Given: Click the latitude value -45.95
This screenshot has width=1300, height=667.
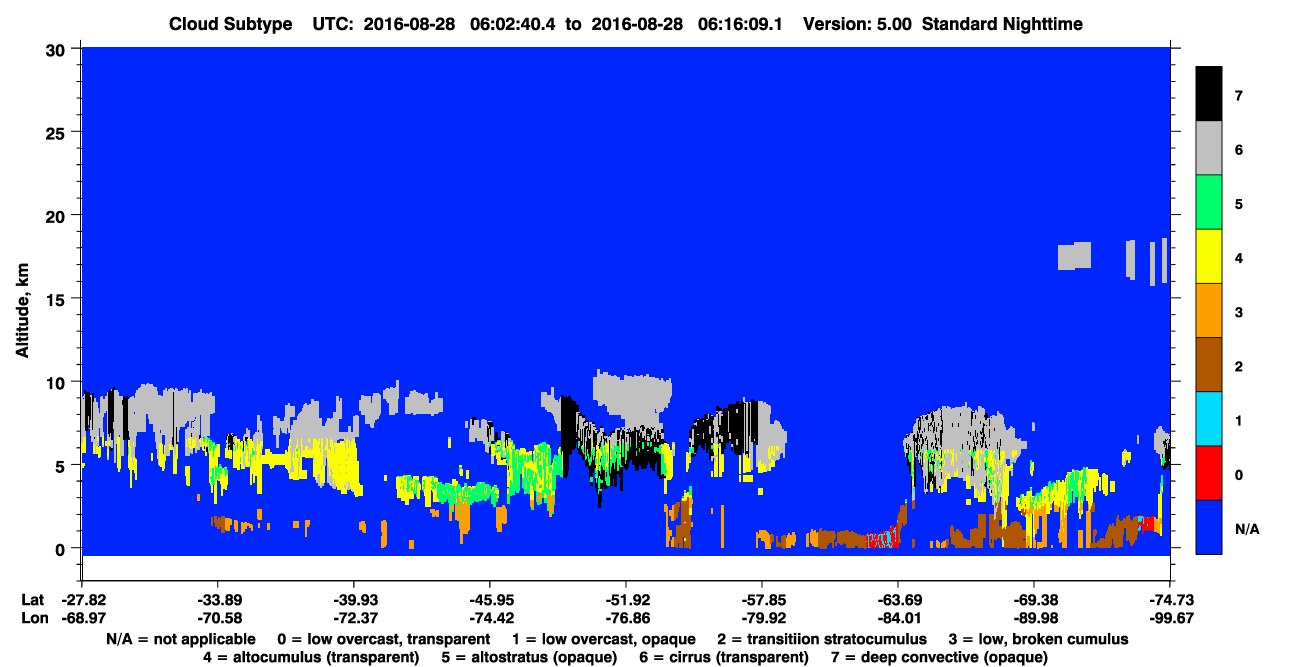Looking at the screenshot, I should (x=490, y=600).
